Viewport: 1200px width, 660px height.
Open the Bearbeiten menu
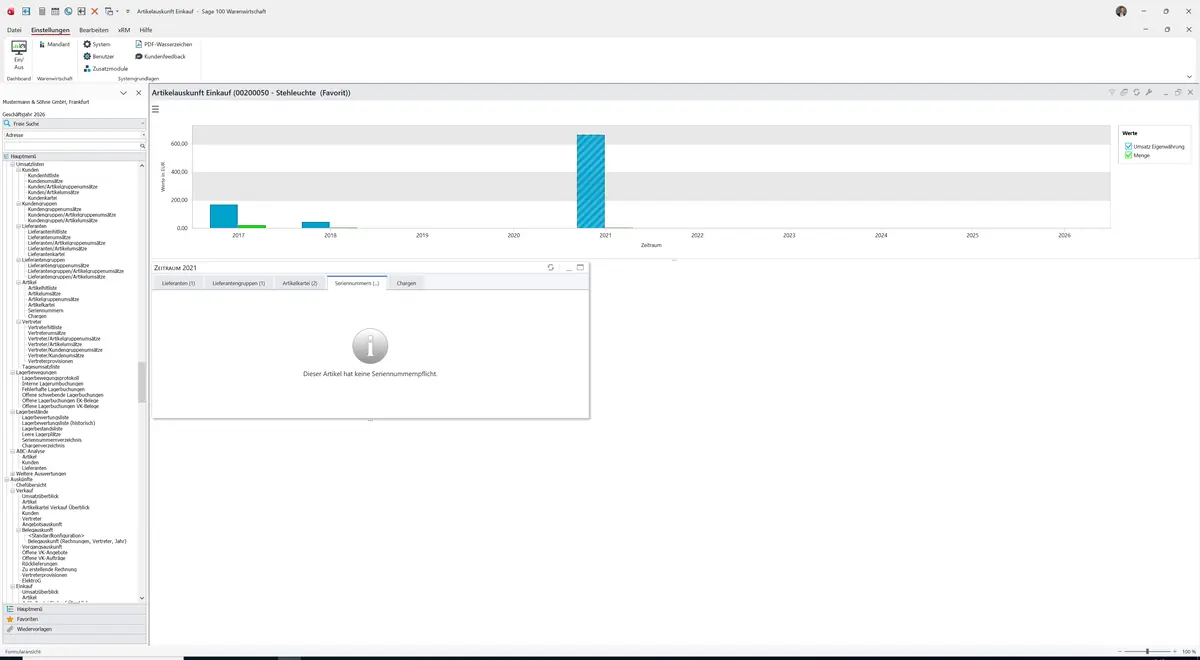(94, 30)
